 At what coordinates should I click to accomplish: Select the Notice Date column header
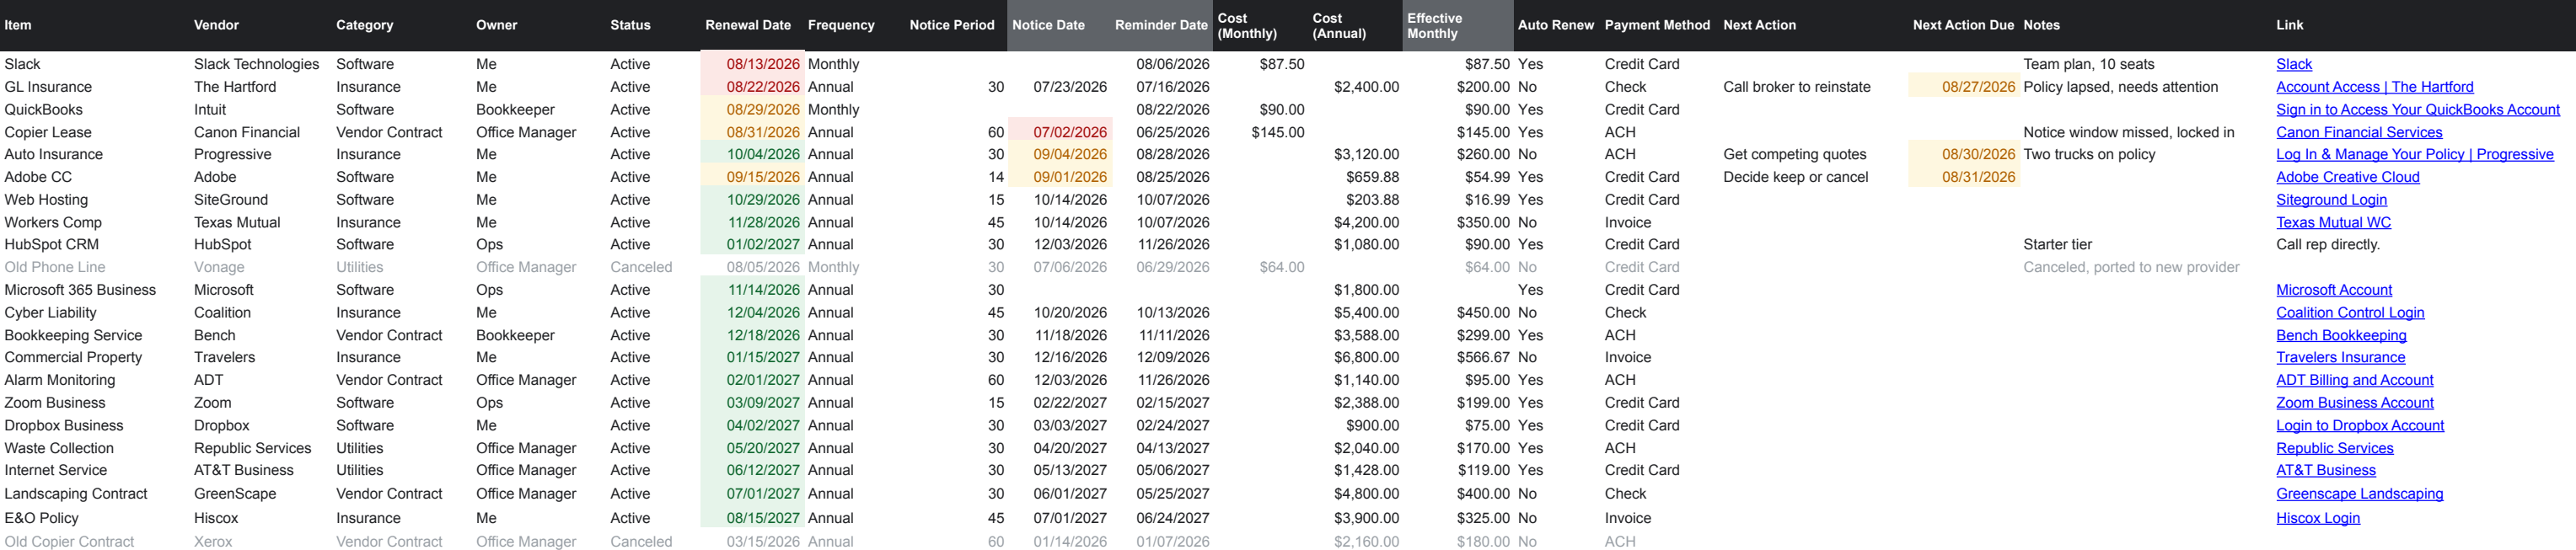tap(1048, 25)
